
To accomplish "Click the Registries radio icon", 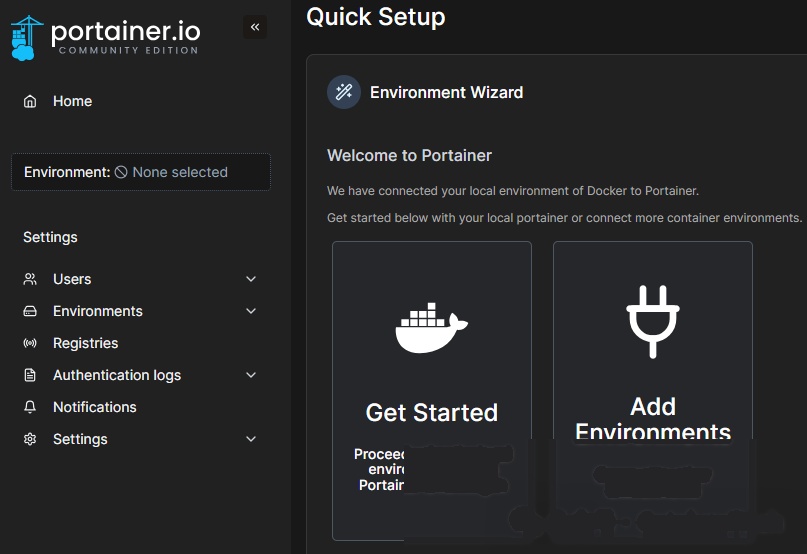I will click(x=30, y=343).
